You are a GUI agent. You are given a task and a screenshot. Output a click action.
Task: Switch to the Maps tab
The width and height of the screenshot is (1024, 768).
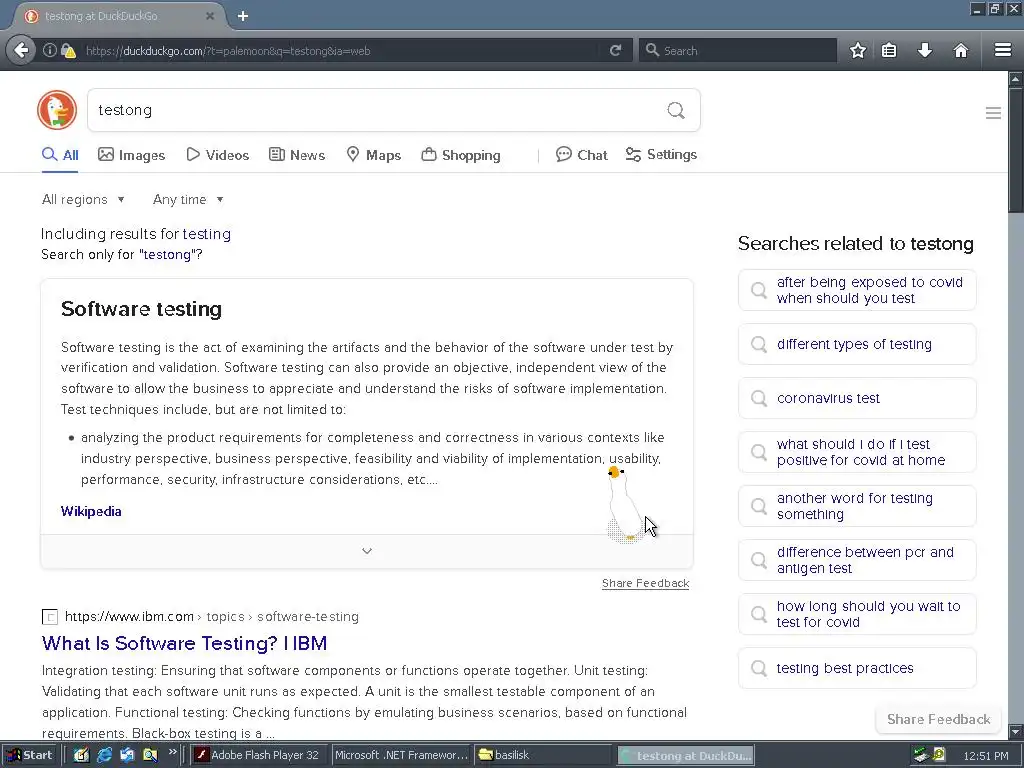point(374,155)
